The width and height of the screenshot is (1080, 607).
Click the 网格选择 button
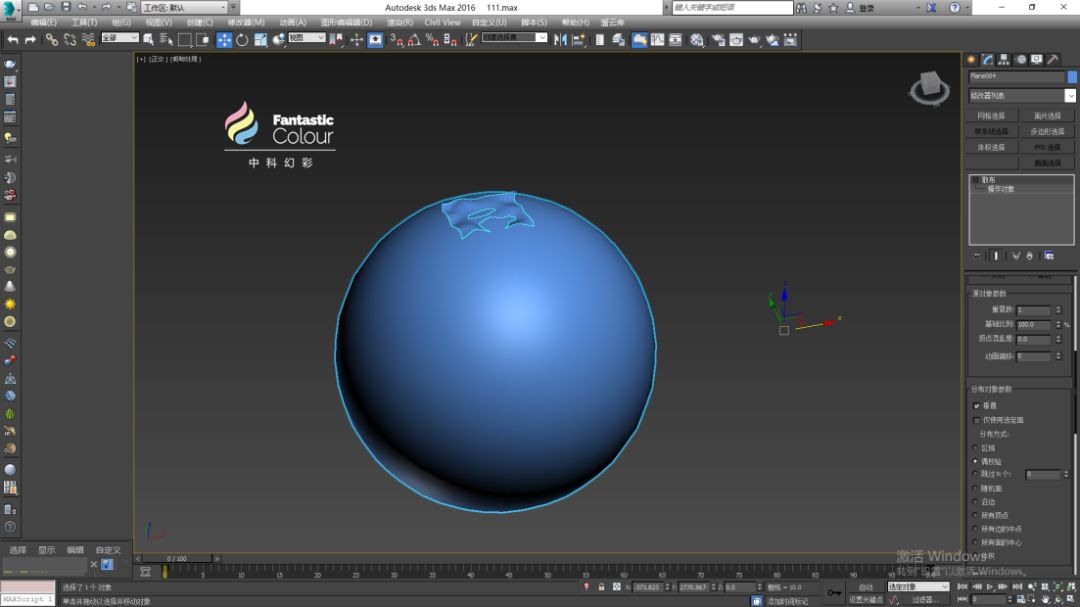(x=991, y=116)
